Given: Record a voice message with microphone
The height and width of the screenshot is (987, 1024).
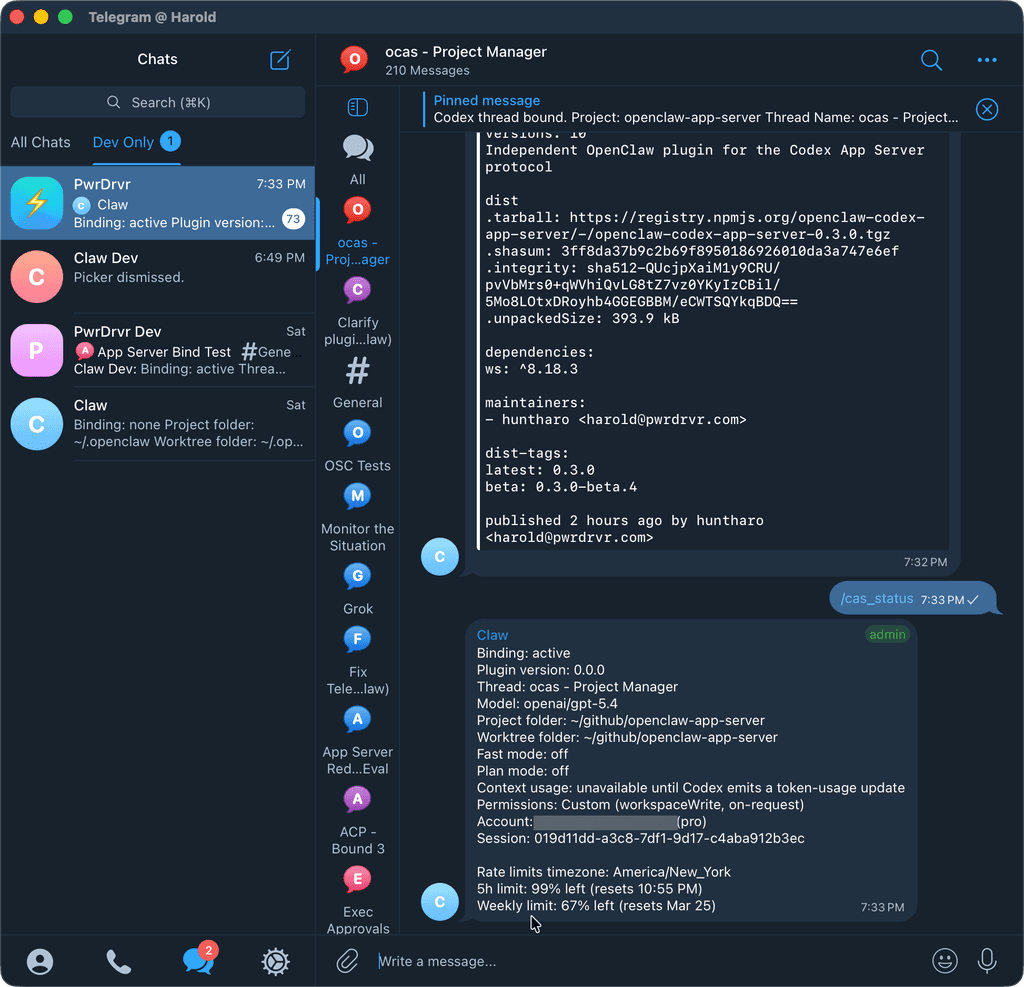Looking at the screenshot, I should 987,960.
